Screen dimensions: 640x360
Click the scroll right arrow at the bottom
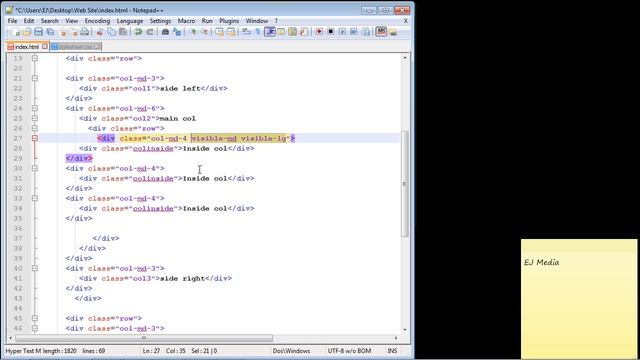(x=396, y=338)
